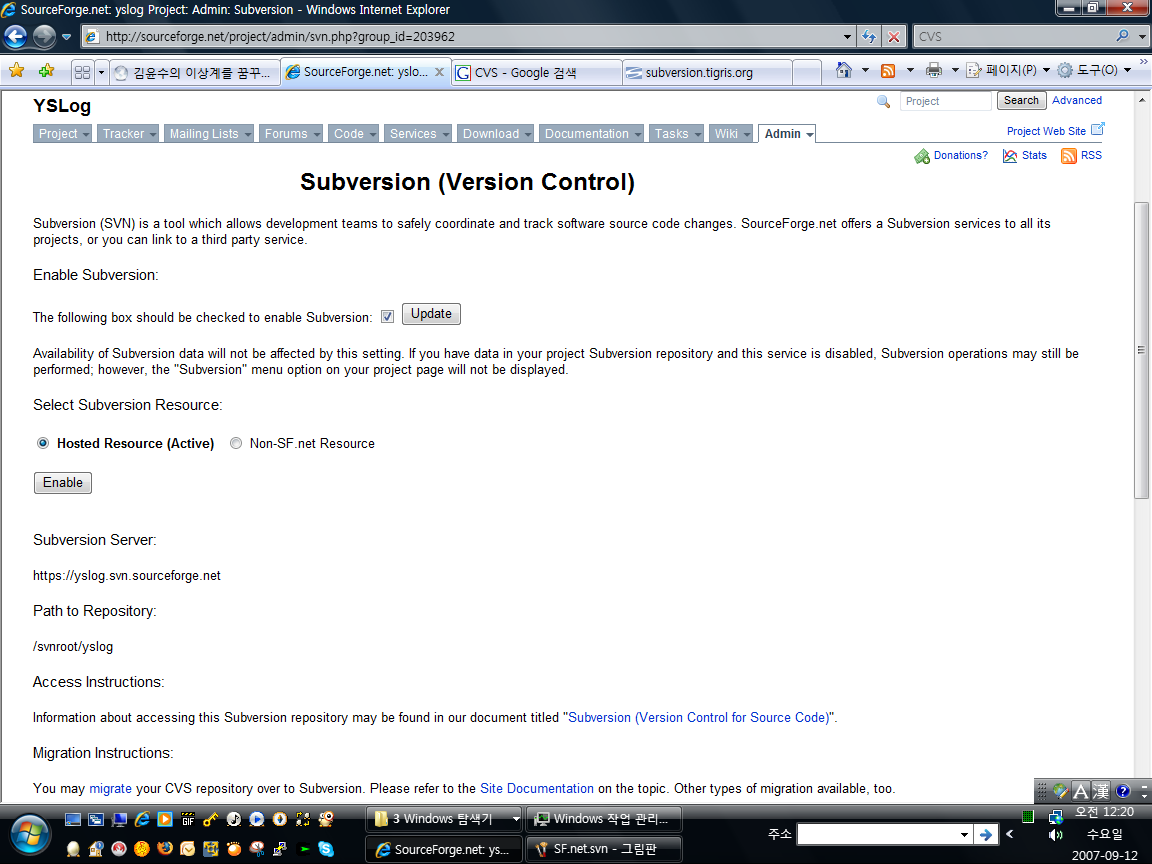Click the gold key quick launch icon
The height and width of the screenshot is (864, 1152).
[211, 818]
